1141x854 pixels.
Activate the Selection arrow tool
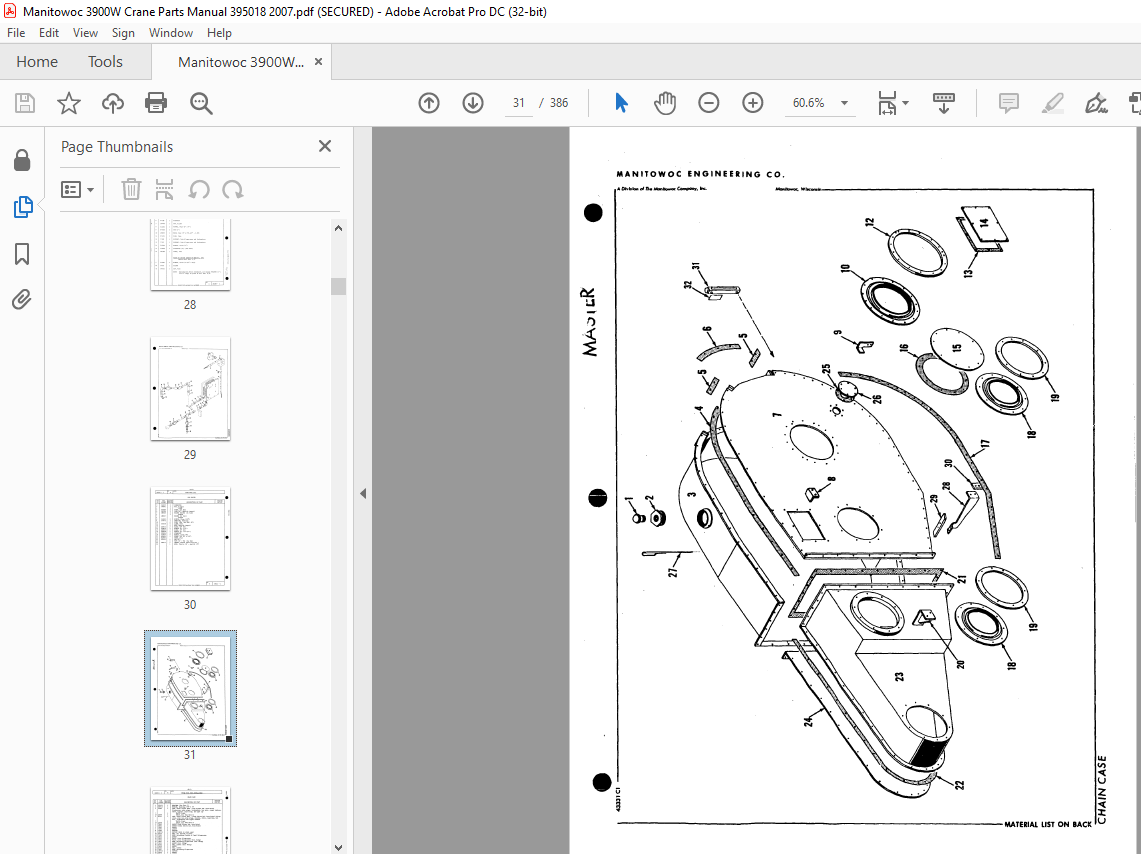pyautogui.click(x=621, y=103)
